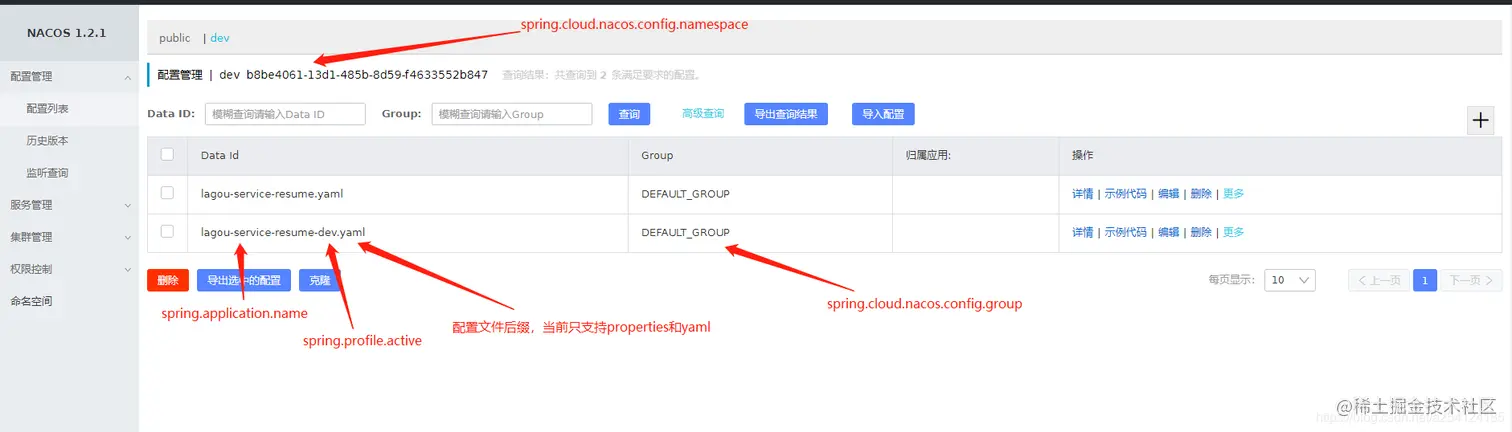Image resolution: width=1512 pixels, height=432 pixels.
Task: Click the 导入配置 button
Action: coord(883,114)
